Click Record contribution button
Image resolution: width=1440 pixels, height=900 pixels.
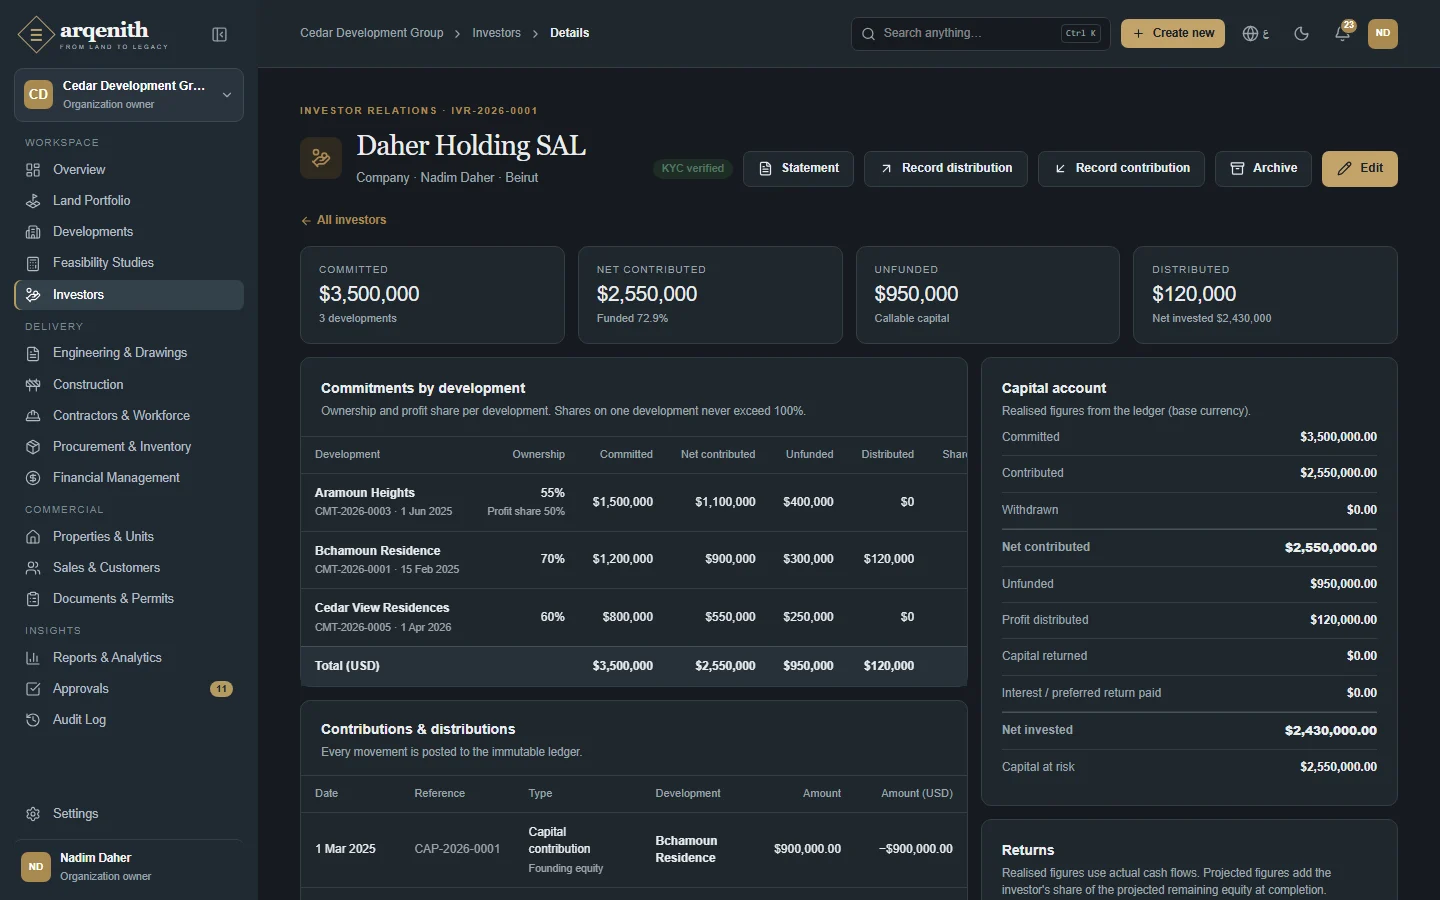(x=1121, y=169)
